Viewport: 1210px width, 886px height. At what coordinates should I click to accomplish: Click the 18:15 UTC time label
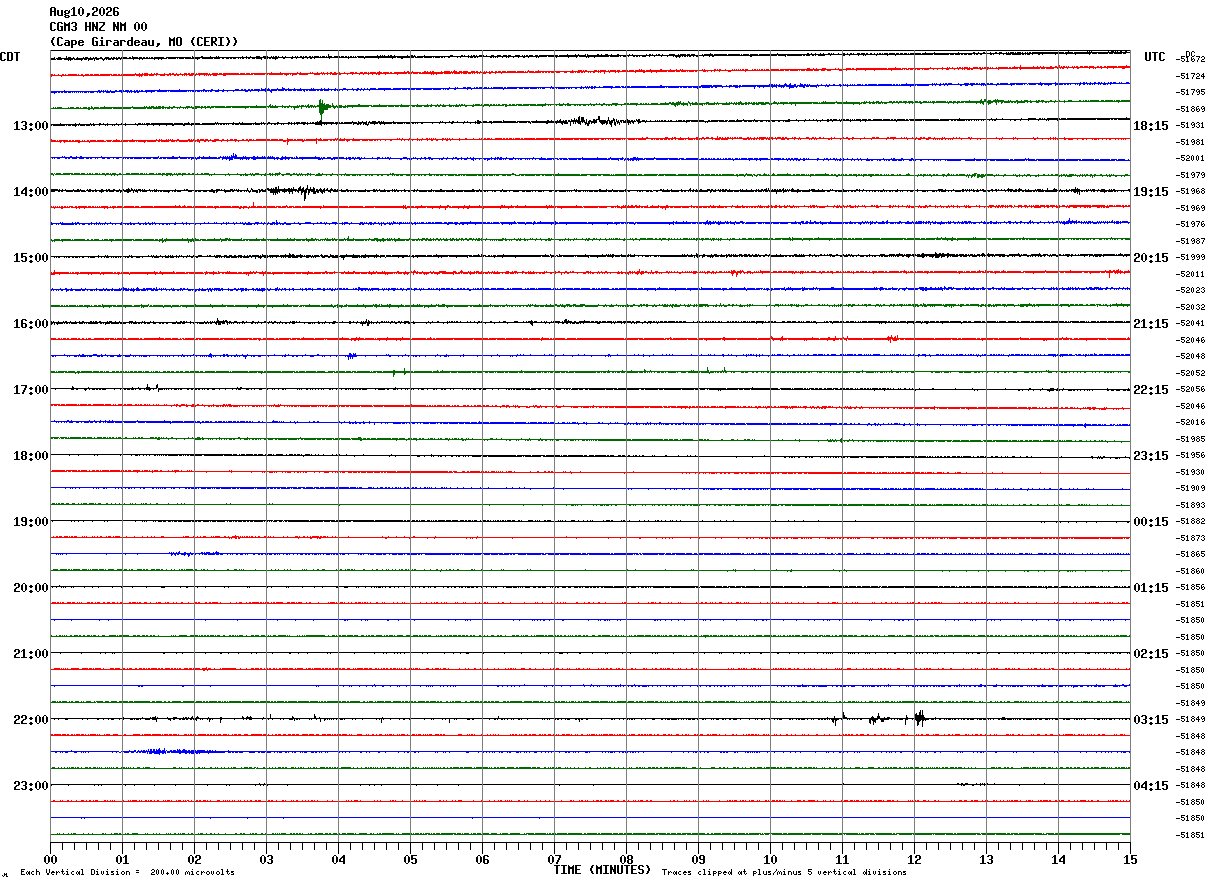click(x=1151, y=126)
